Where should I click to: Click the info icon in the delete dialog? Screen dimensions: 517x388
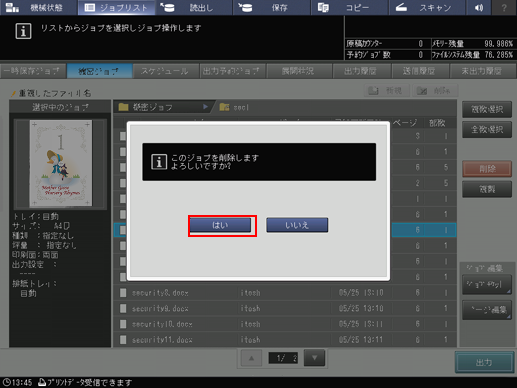(x=159, y=162)
